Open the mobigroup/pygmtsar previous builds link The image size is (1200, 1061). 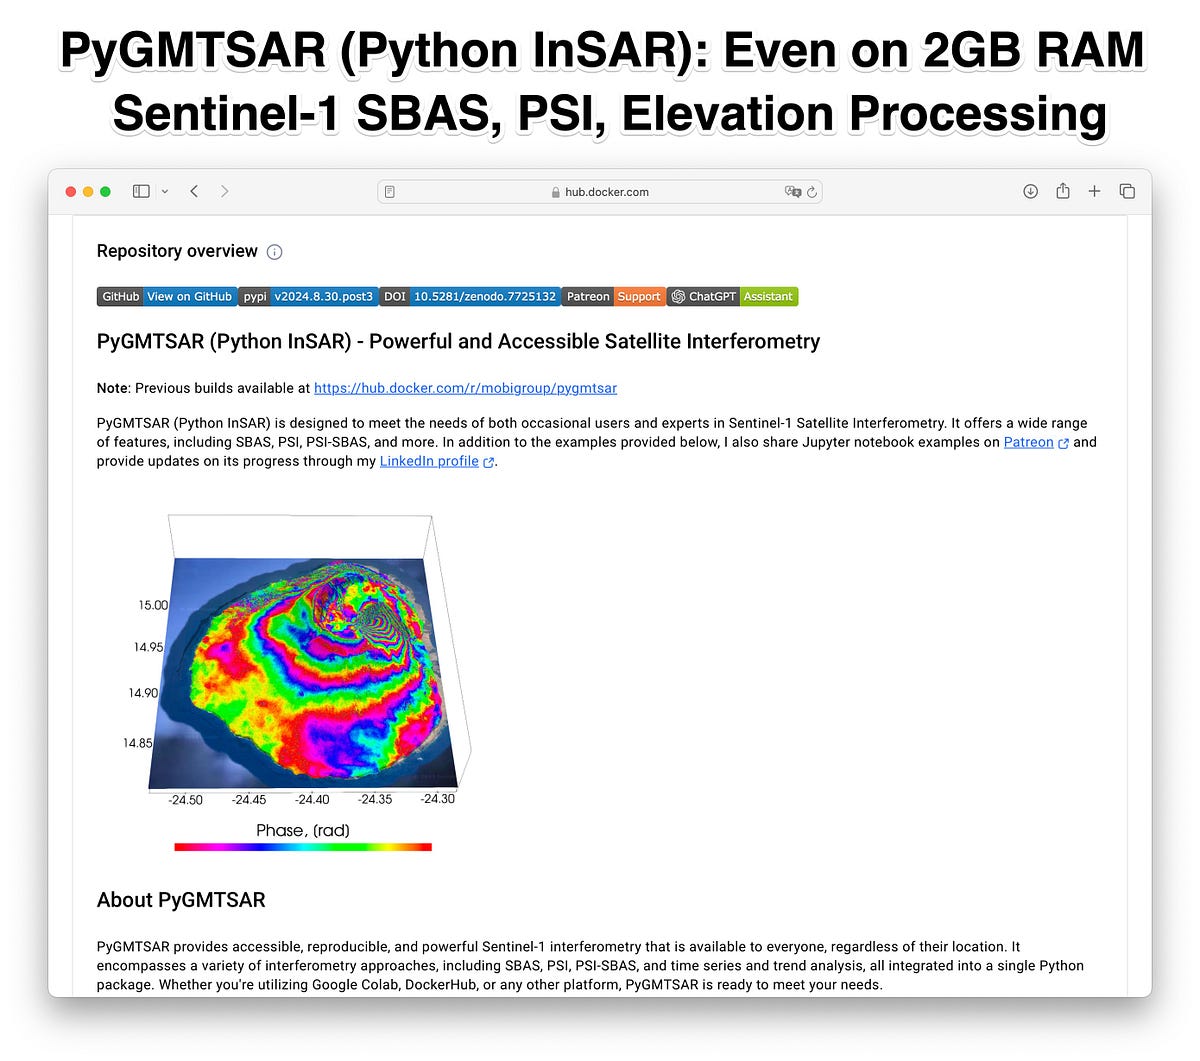point(465,388)
